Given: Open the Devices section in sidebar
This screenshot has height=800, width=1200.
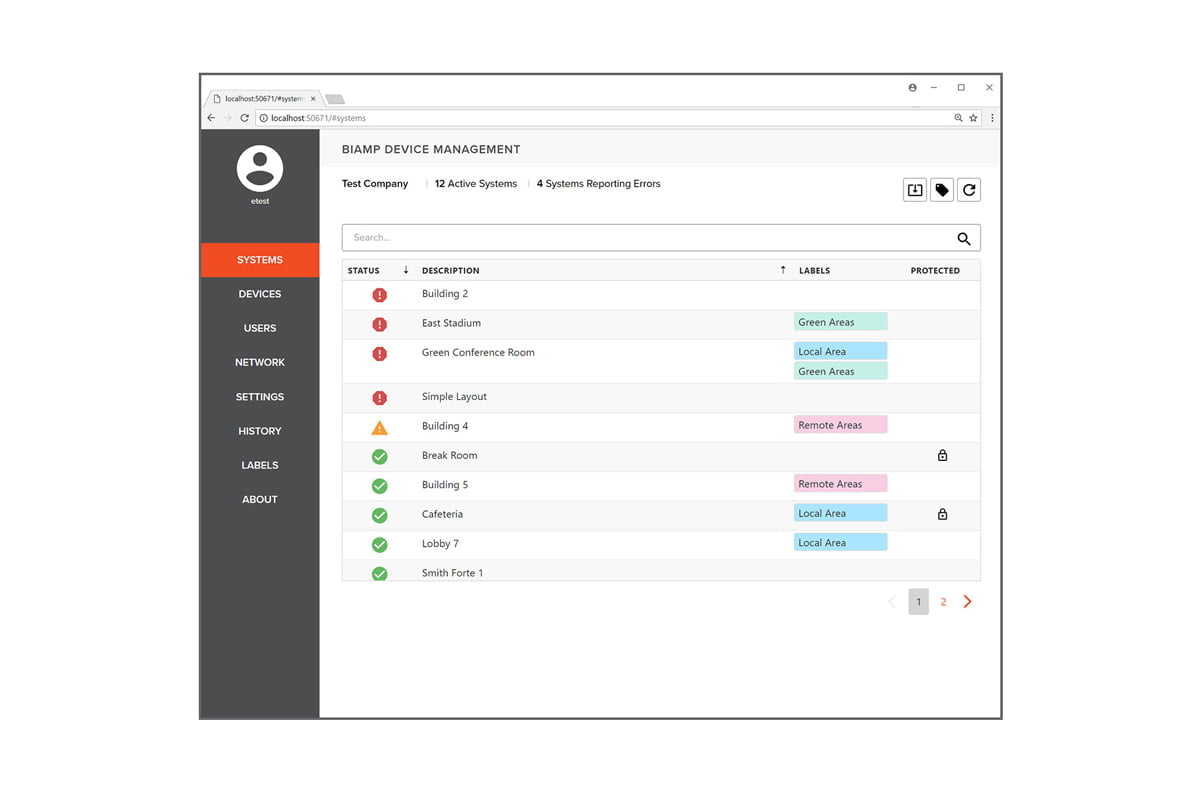Looking at the screenshot, I should (260, 294).
